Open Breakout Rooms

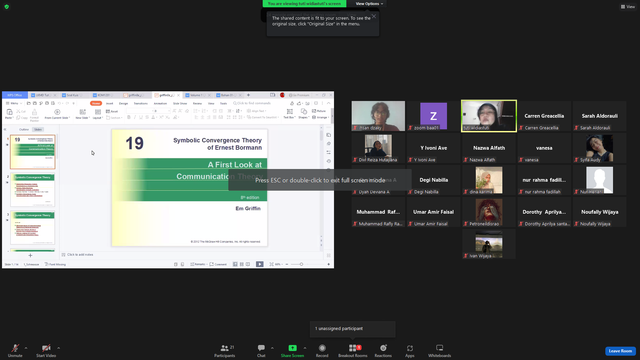point(353,350)
